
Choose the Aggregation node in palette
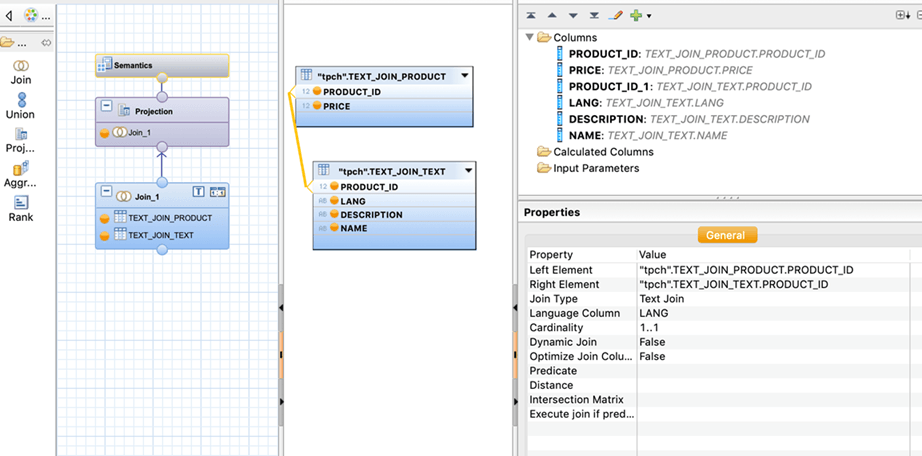[20, 173]
